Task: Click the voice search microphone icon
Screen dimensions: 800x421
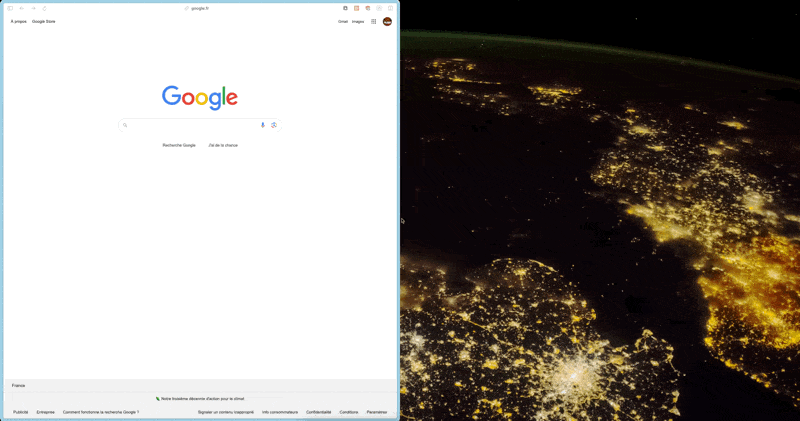Action: (x=263, y=125)
